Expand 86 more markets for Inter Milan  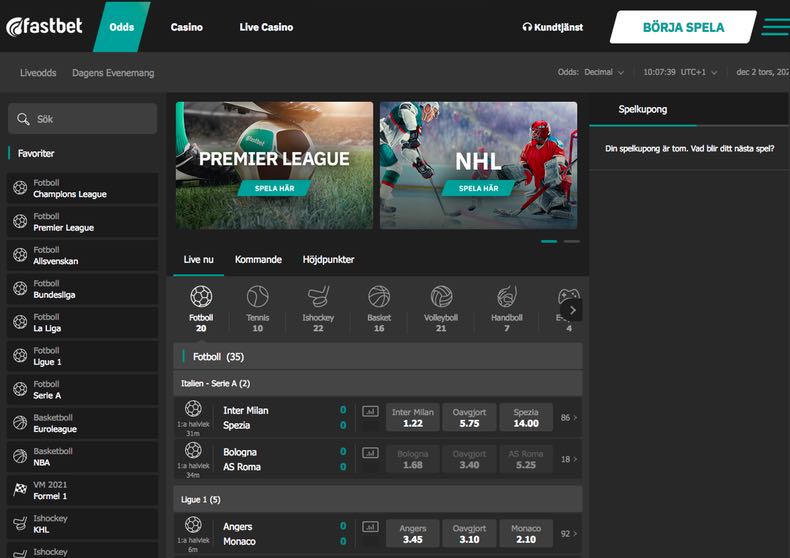point(569,417)
